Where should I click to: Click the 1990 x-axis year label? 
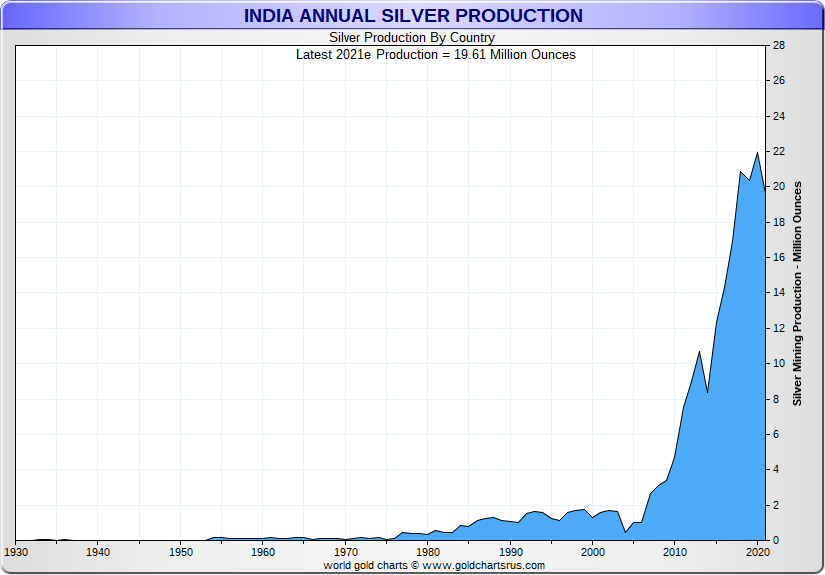510,552
